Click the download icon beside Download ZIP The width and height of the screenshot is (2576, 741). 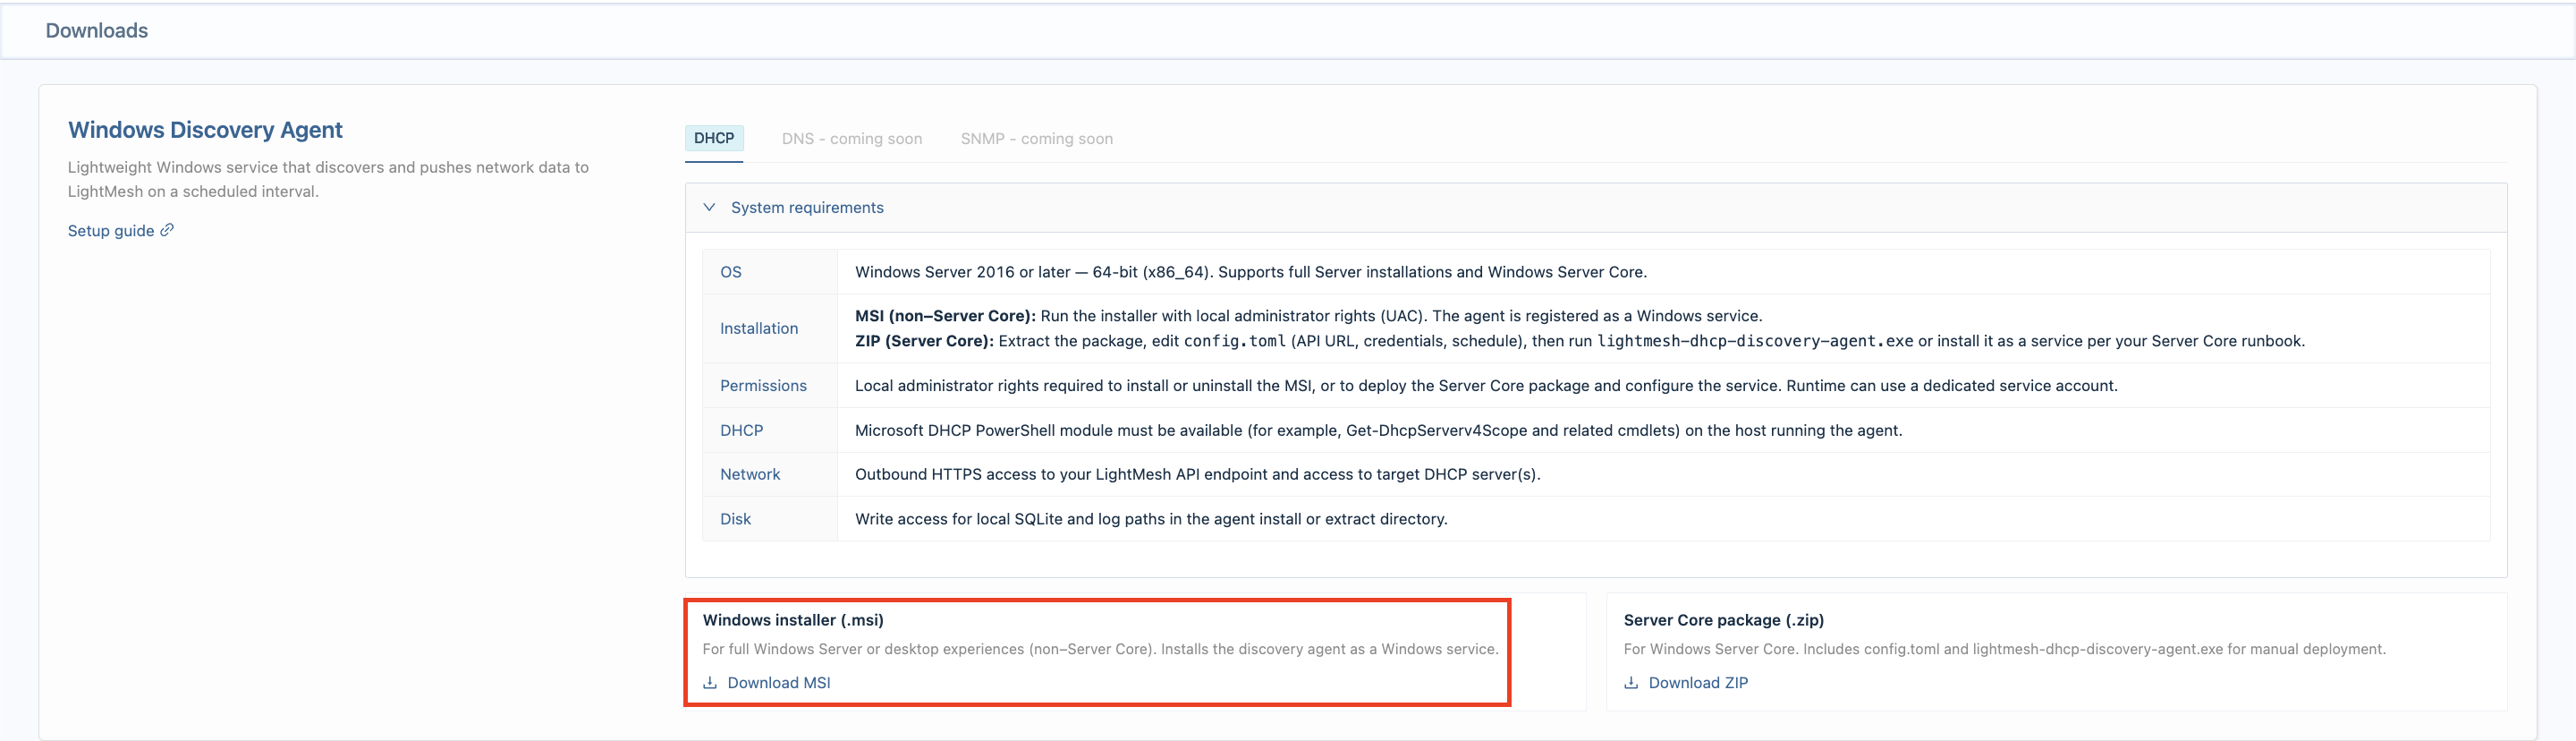(x=1631, y=683)
